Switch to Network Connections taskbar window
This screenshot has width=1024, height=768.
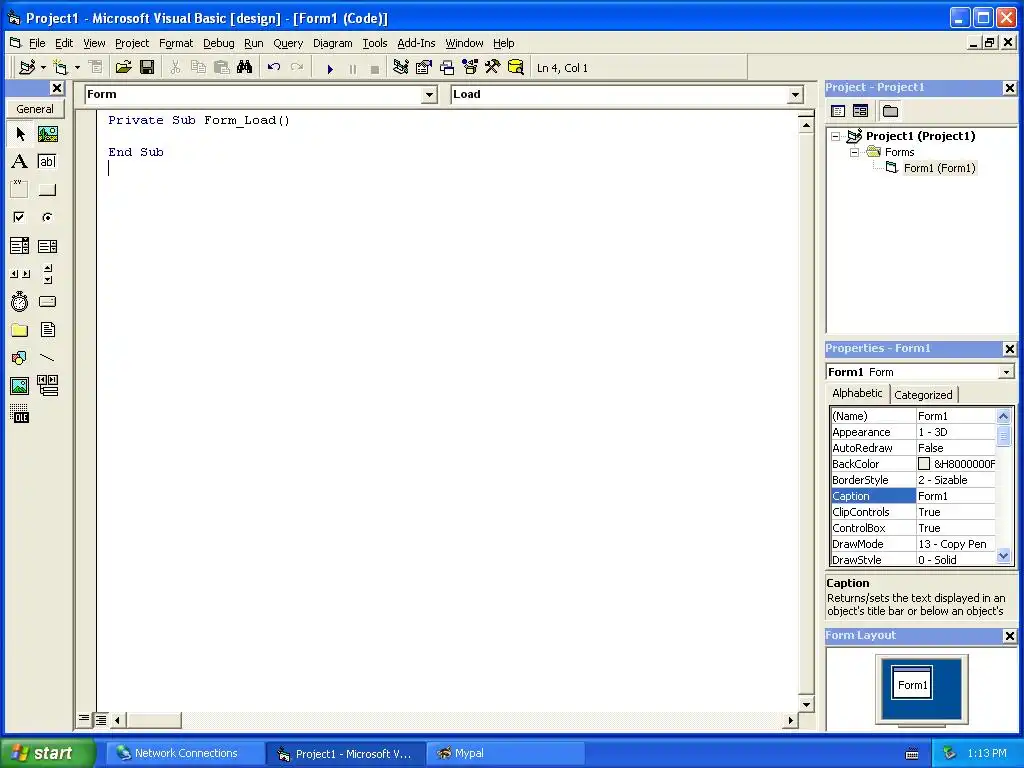click(185, 754)
